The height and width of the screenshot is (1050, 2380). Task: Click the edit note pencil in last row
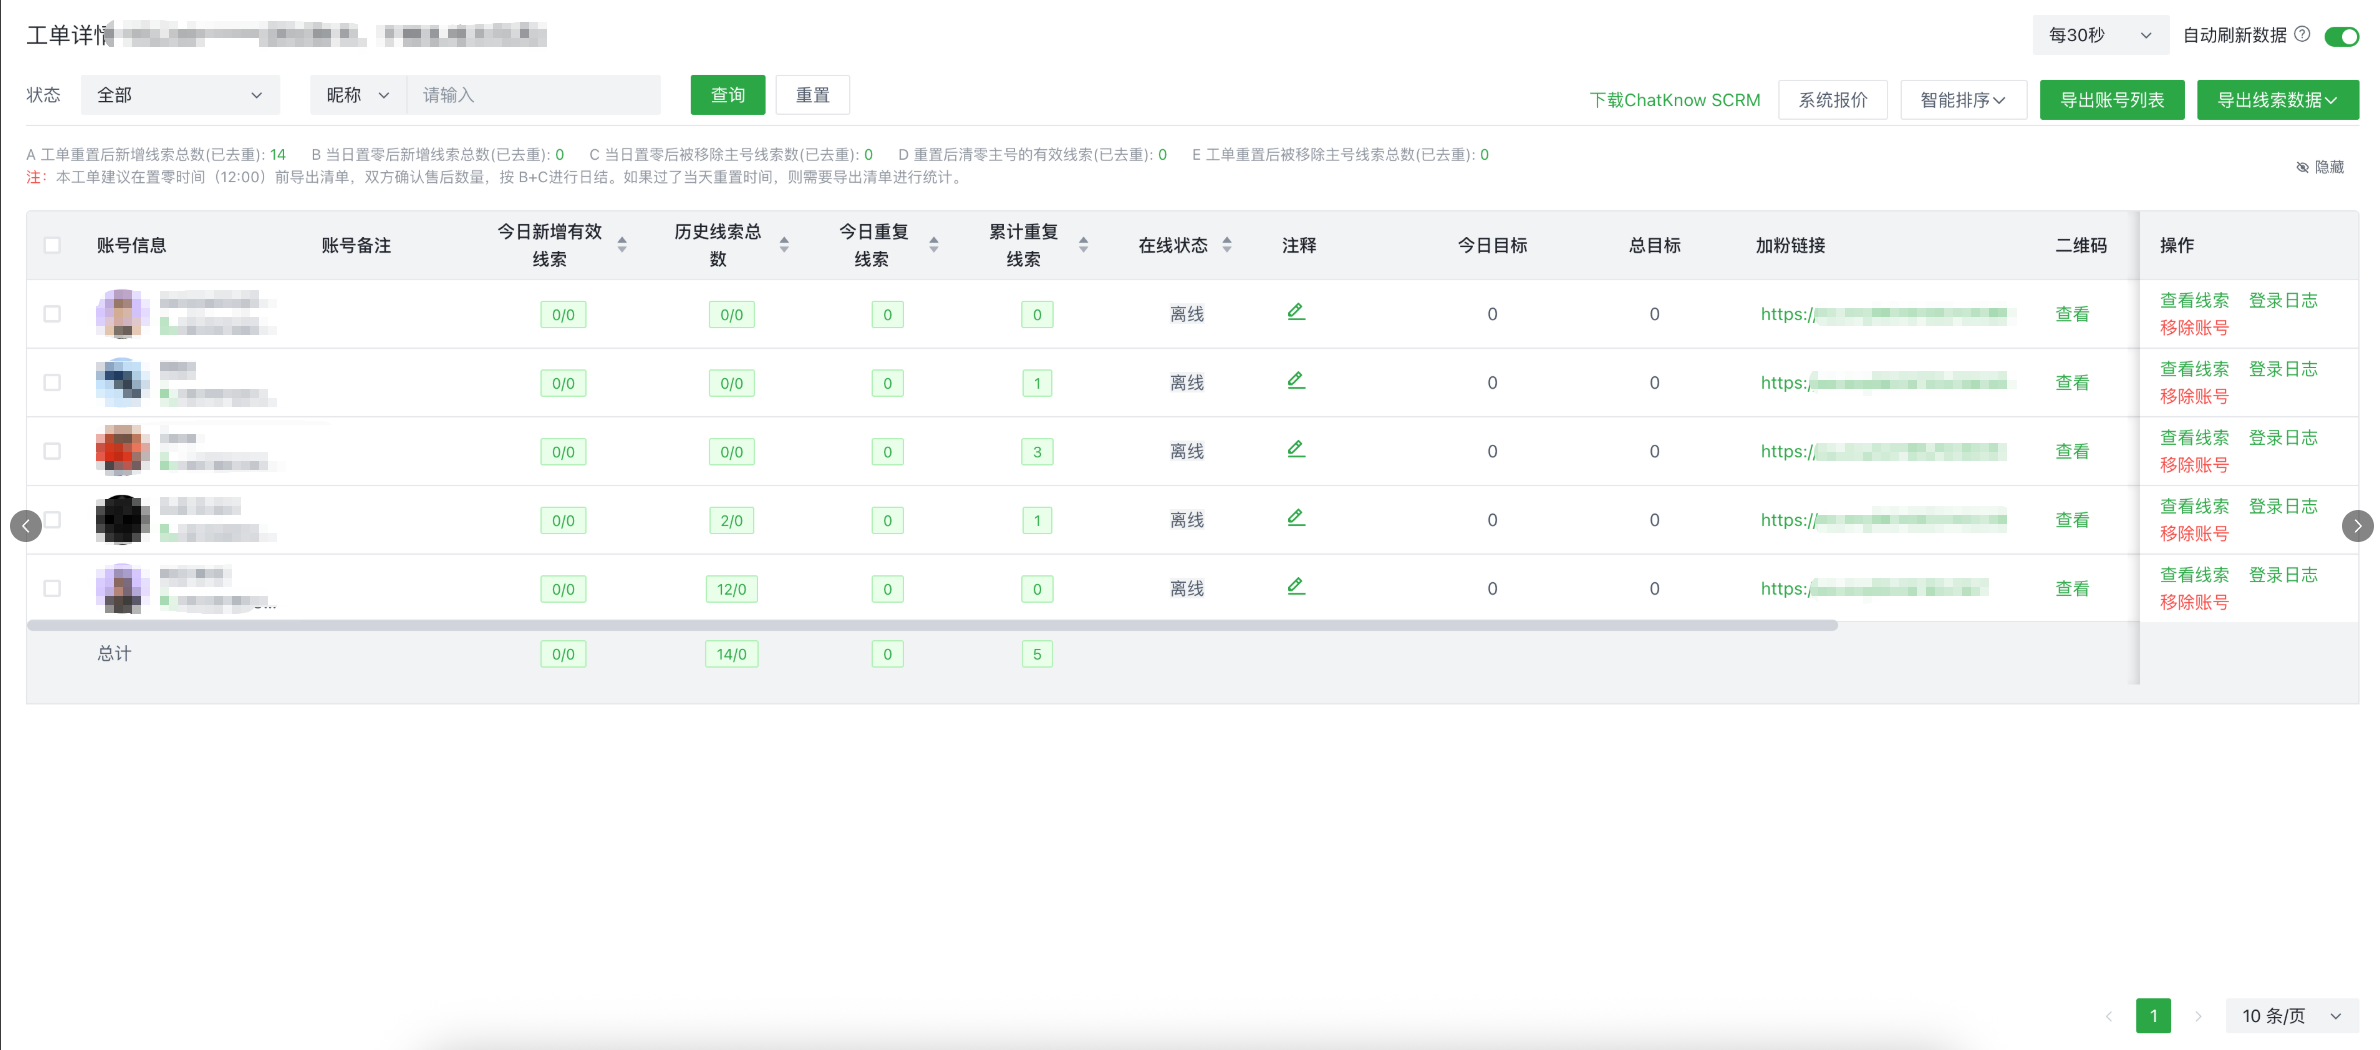1296,587
